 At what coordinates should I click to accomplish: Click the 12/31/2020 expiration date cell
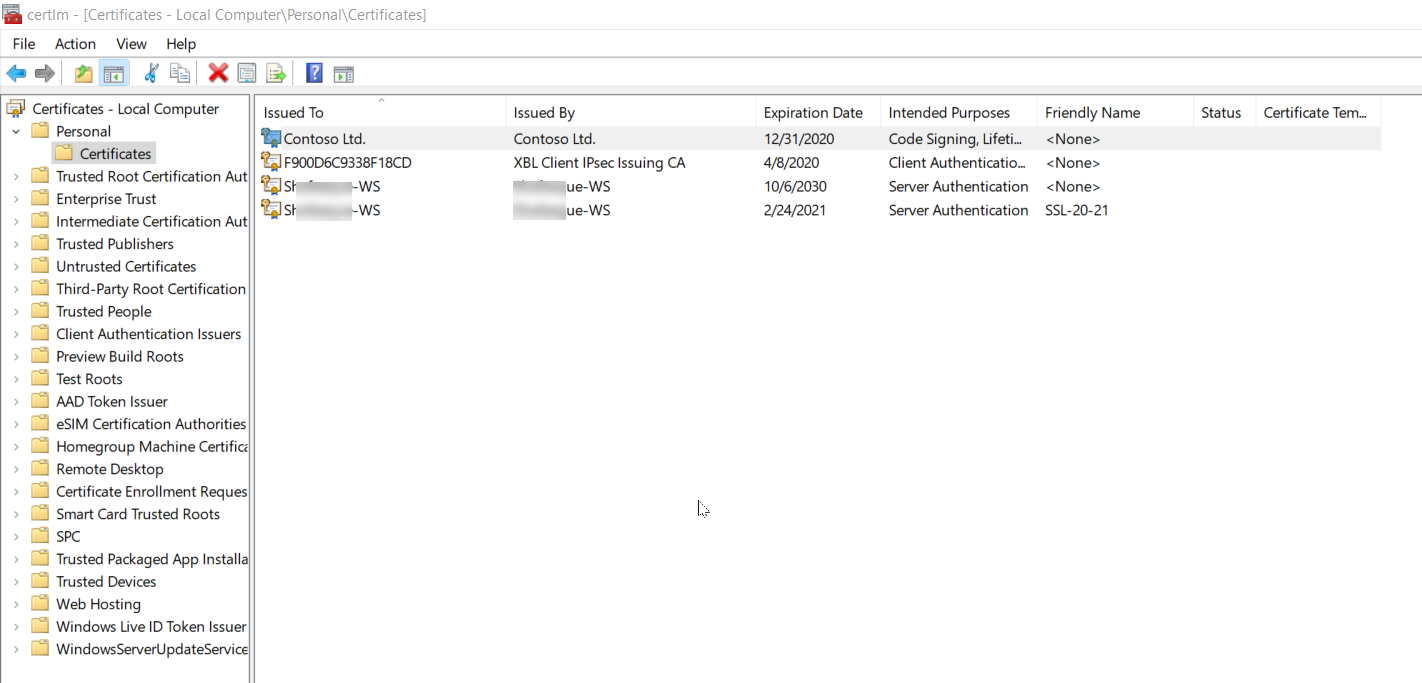[x=798, y=139]
